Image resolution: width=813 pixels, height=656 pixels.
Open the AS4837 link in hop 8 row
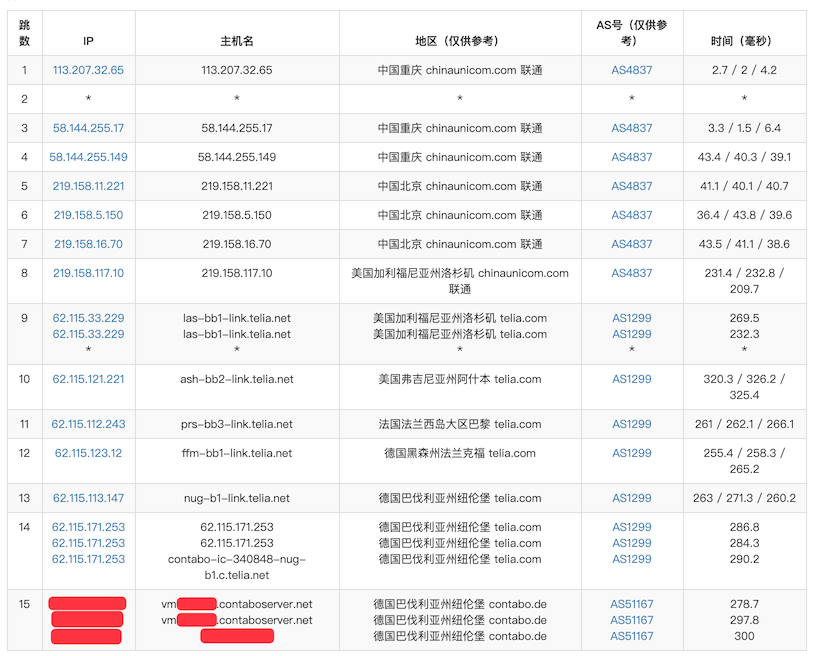pos(631,273)
